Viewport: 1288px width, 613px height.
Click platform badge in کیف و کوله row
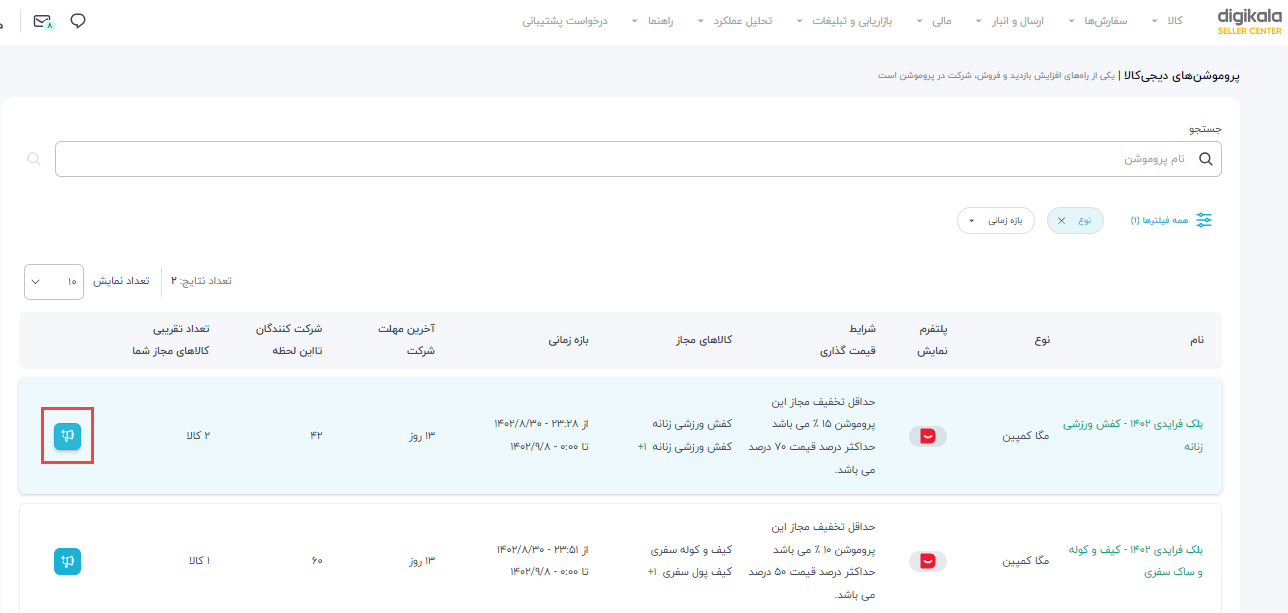click(928, 561)
